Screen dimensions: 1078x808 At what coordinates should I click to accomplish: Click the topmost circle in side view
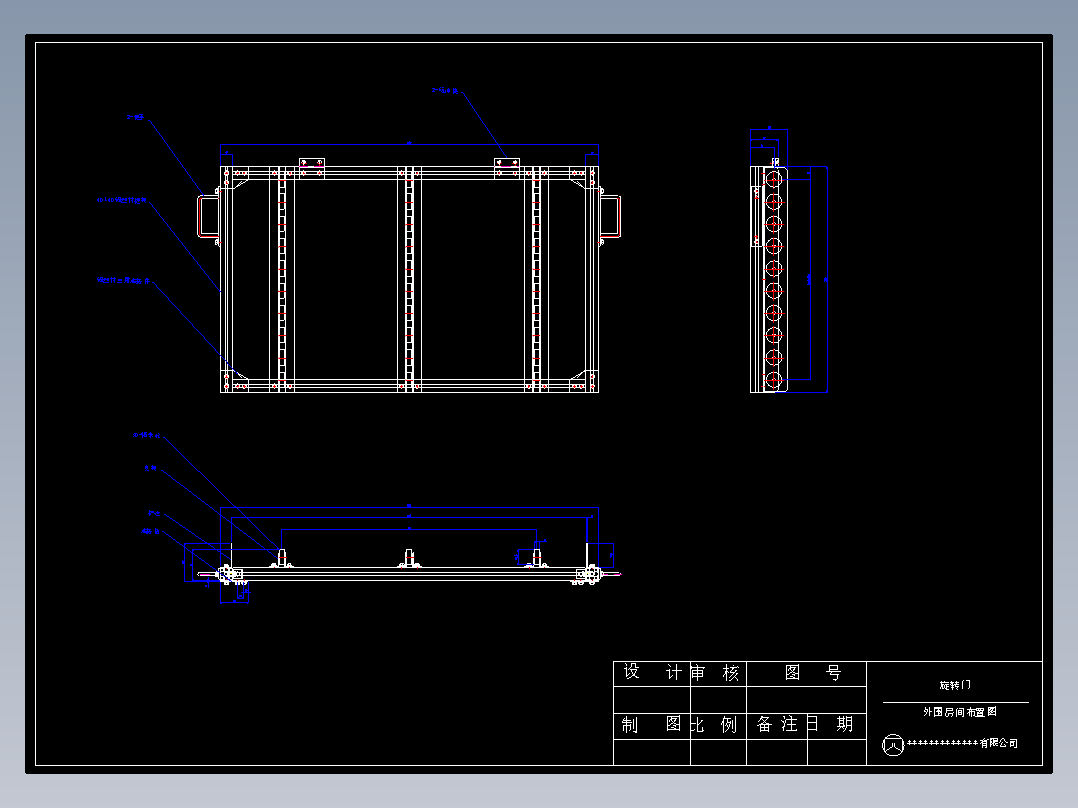pos(773,179)
